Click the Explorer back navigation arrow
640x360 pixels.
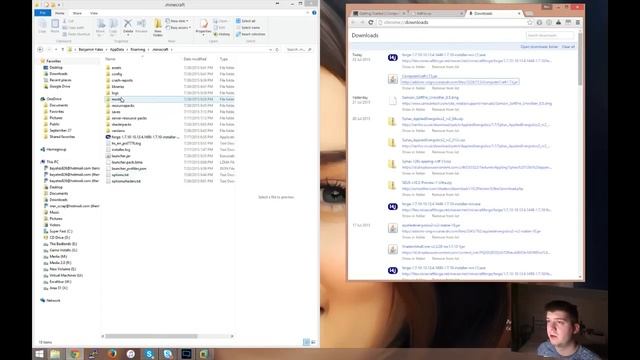coord(40,49)
